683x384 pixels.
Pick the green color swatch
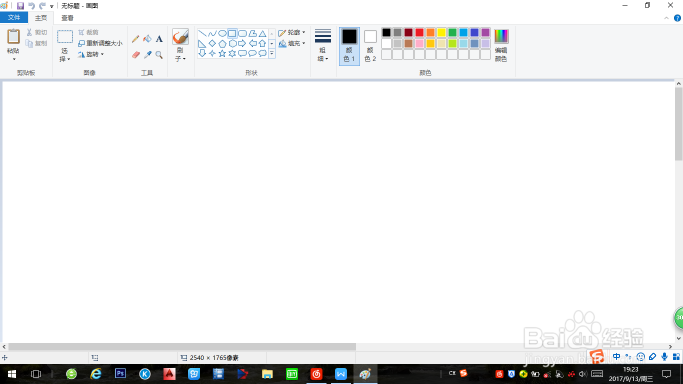[452, 33]
